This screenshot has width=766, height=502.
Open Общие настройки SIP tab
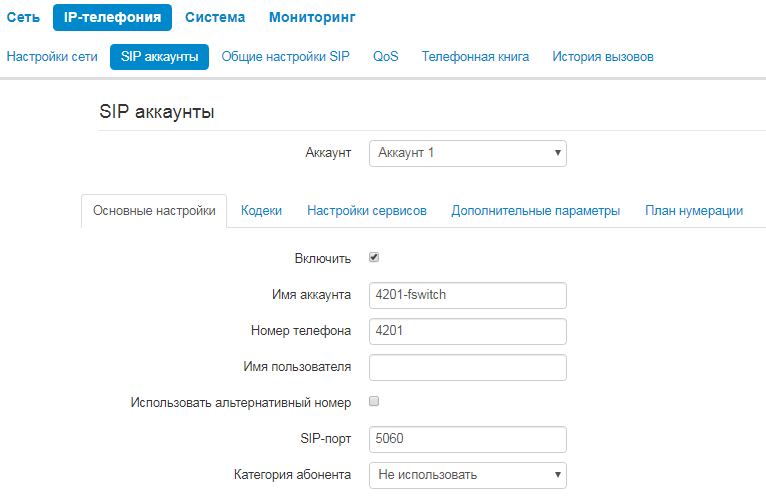pyautogui.click(x=286, y=57)
